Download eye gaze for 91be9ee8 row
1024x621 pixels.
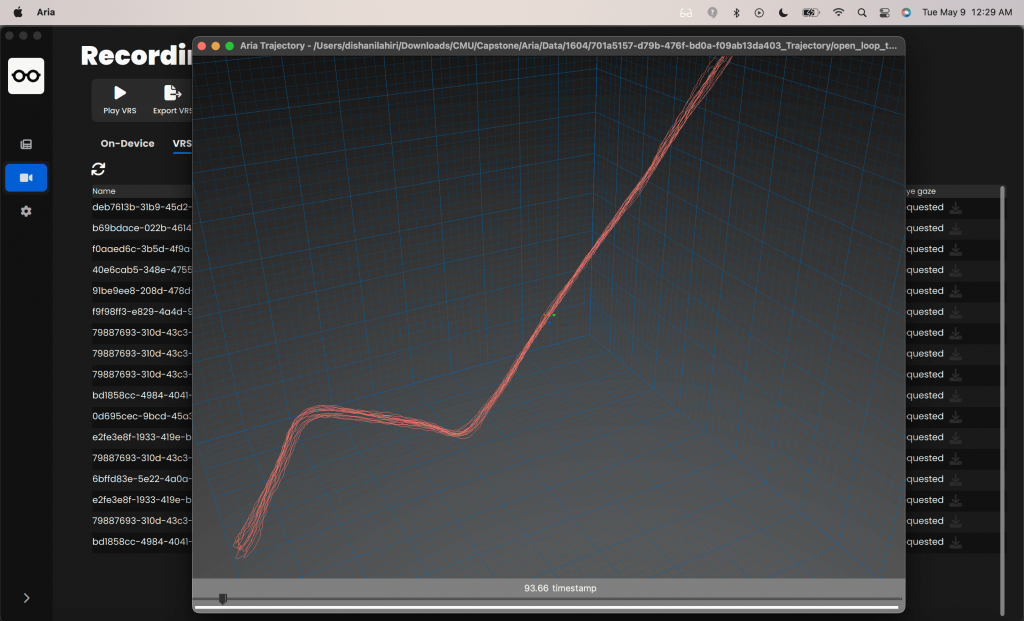pos(955,291)
